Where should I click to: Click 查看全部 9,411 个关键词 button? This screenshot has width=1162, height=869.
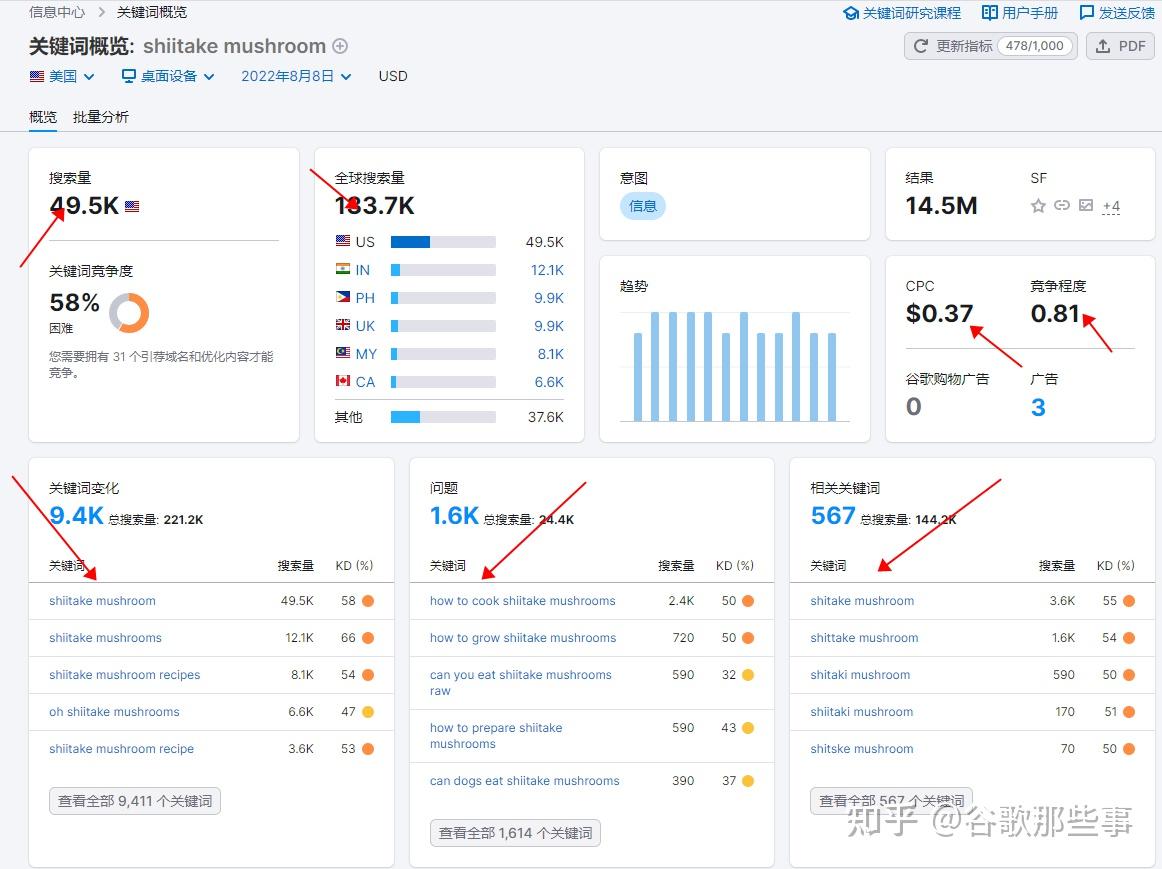[135, 801]
